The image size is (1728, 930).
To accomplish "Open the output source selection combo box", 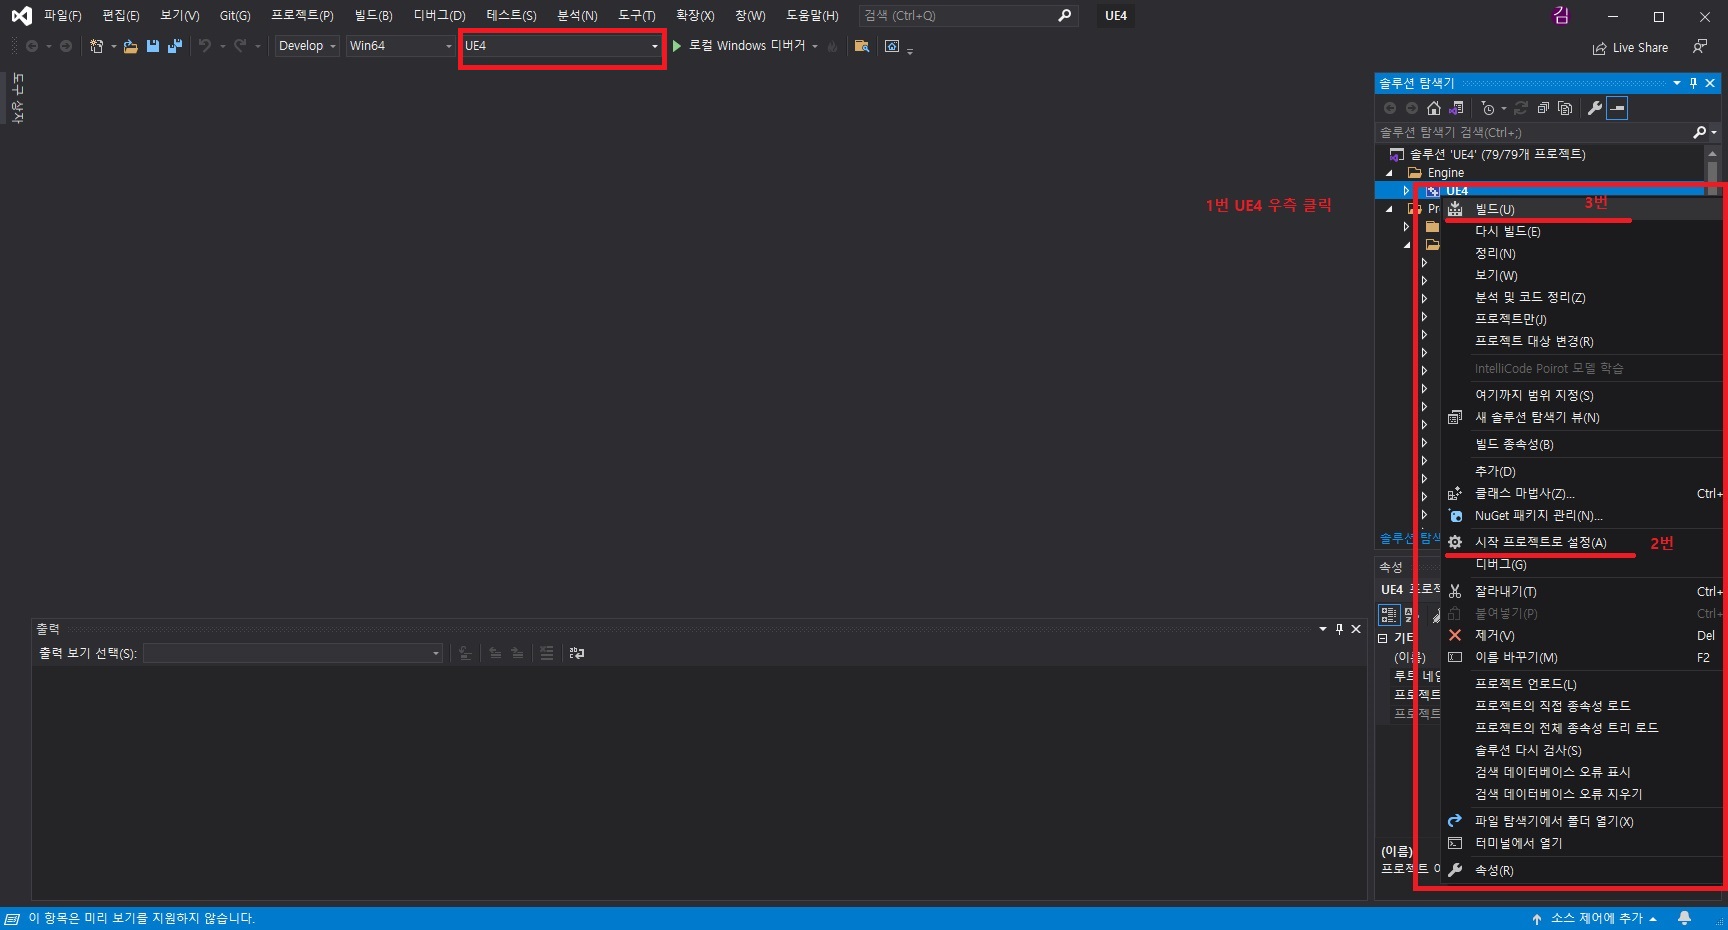I will (293, 653).
